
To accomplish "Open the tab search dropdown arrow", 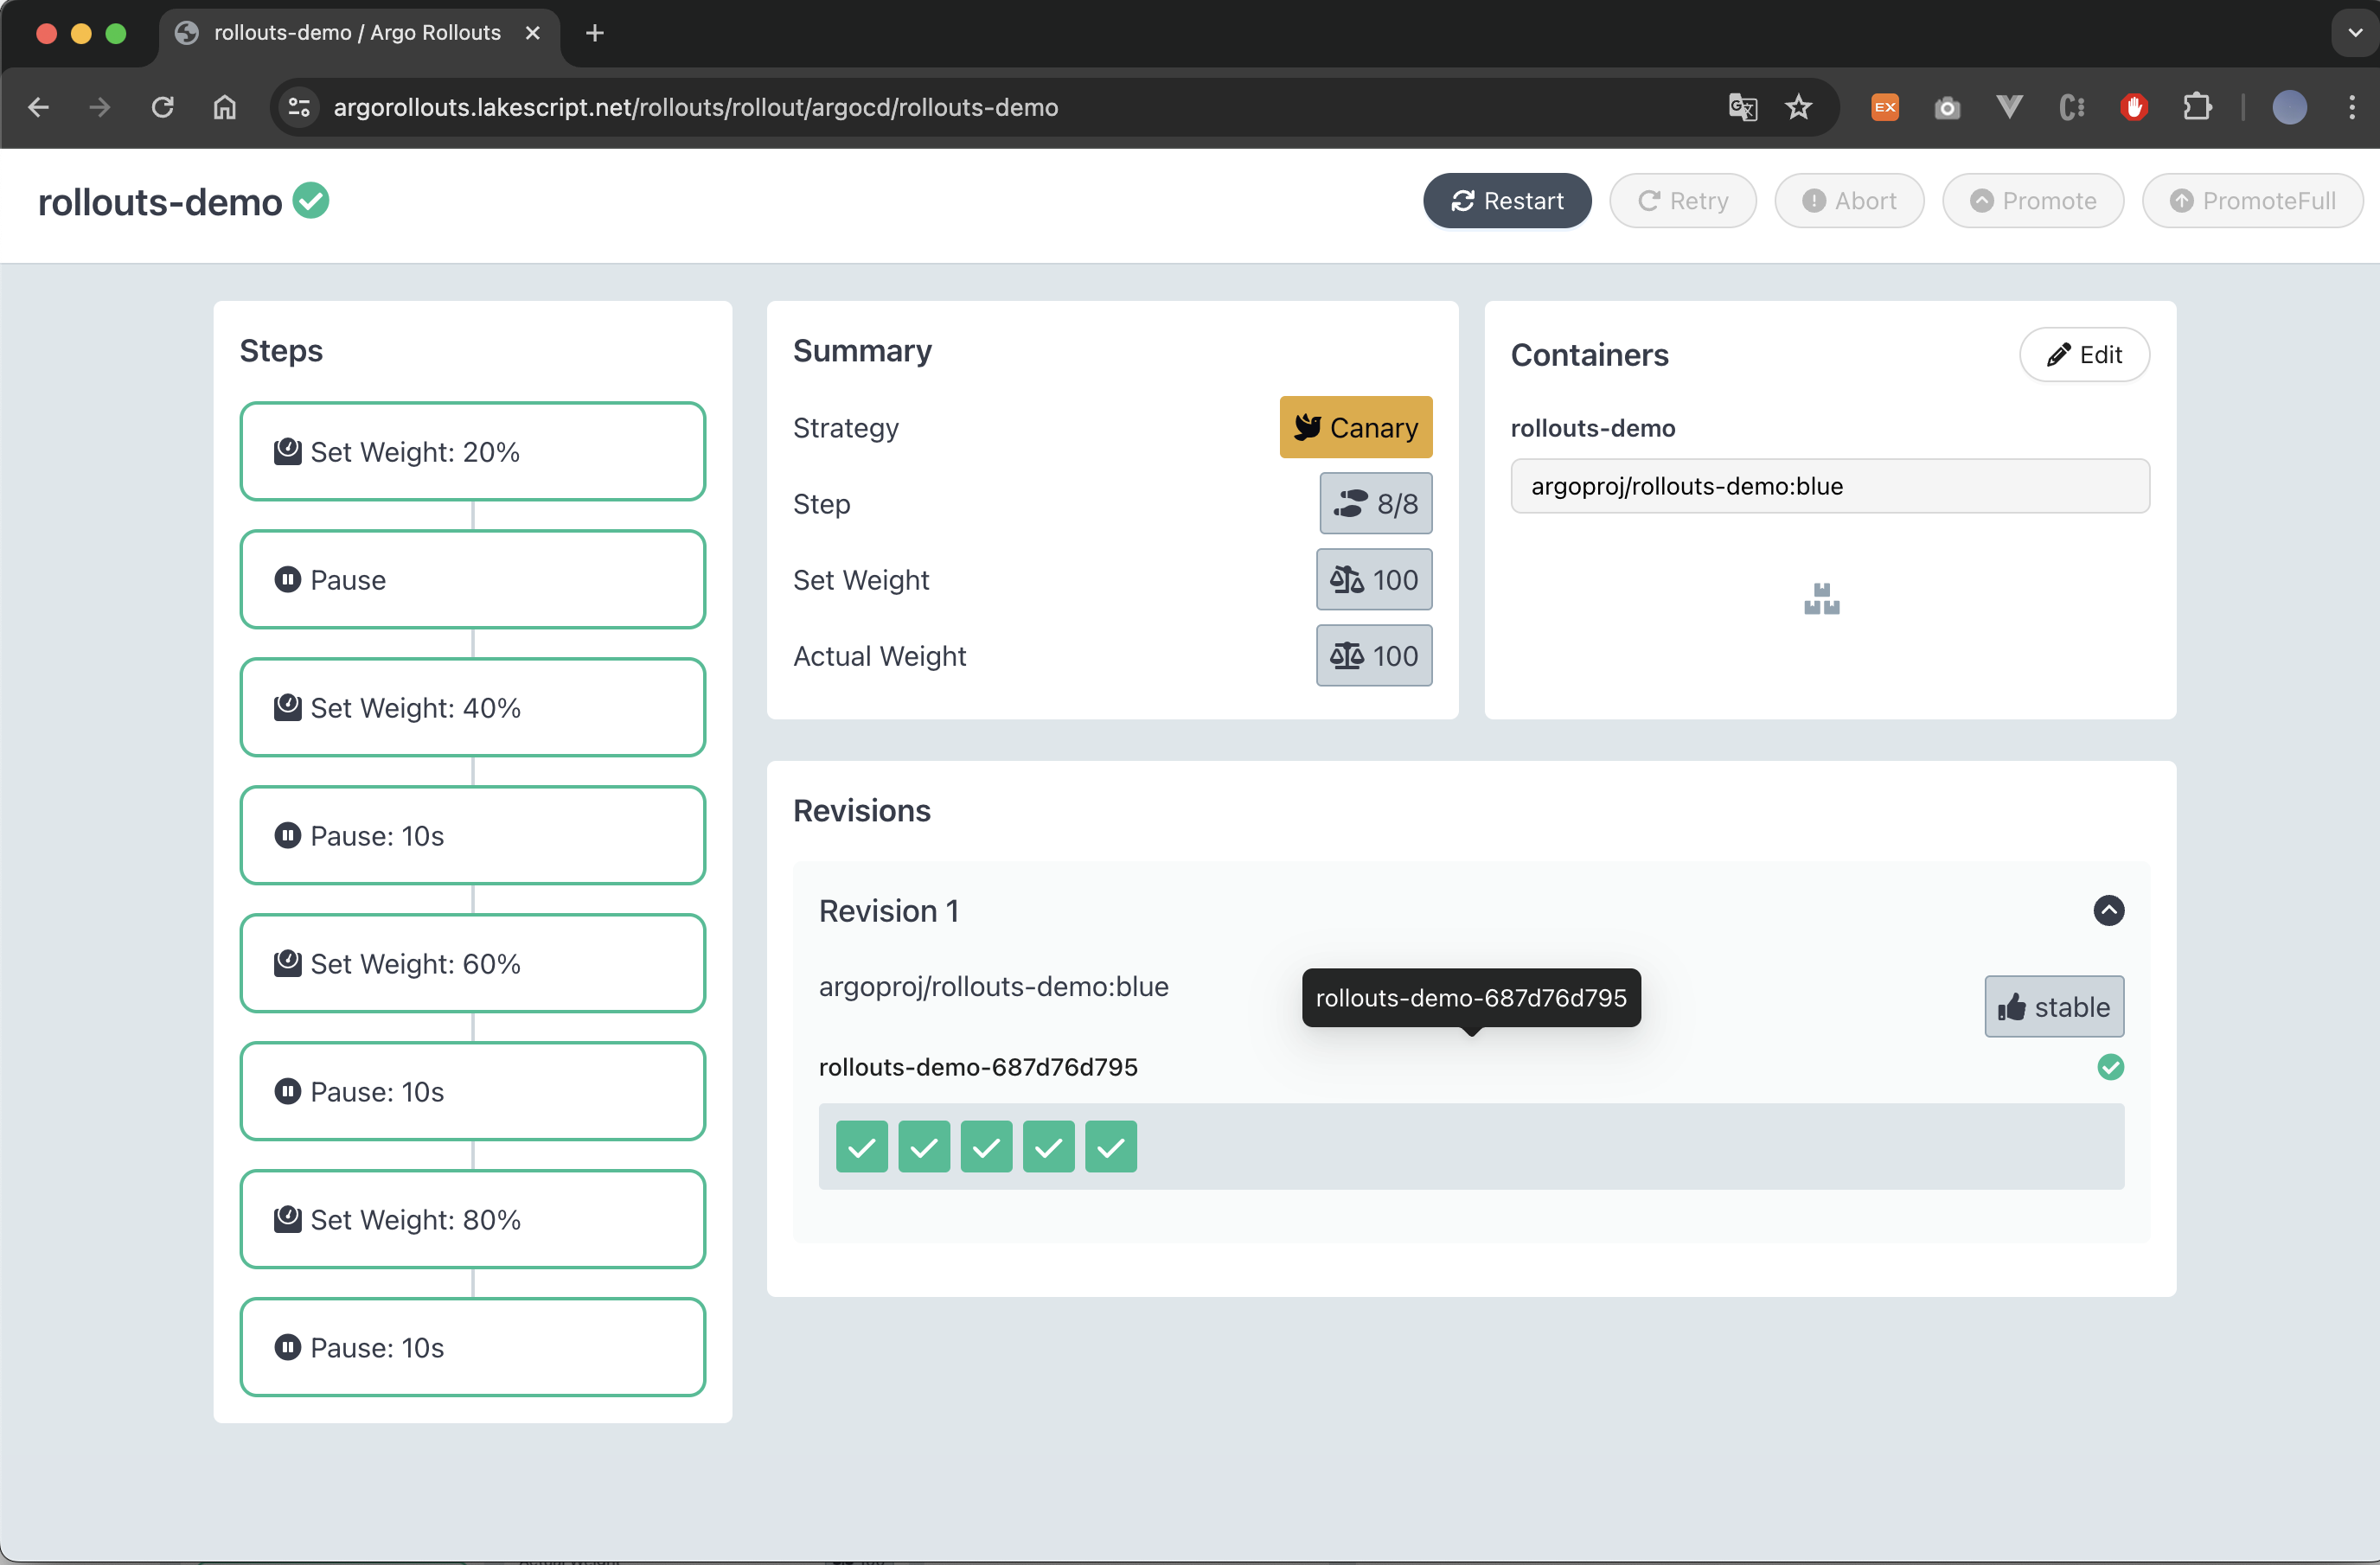I will pyautogui.click(x=2354, y=33).
